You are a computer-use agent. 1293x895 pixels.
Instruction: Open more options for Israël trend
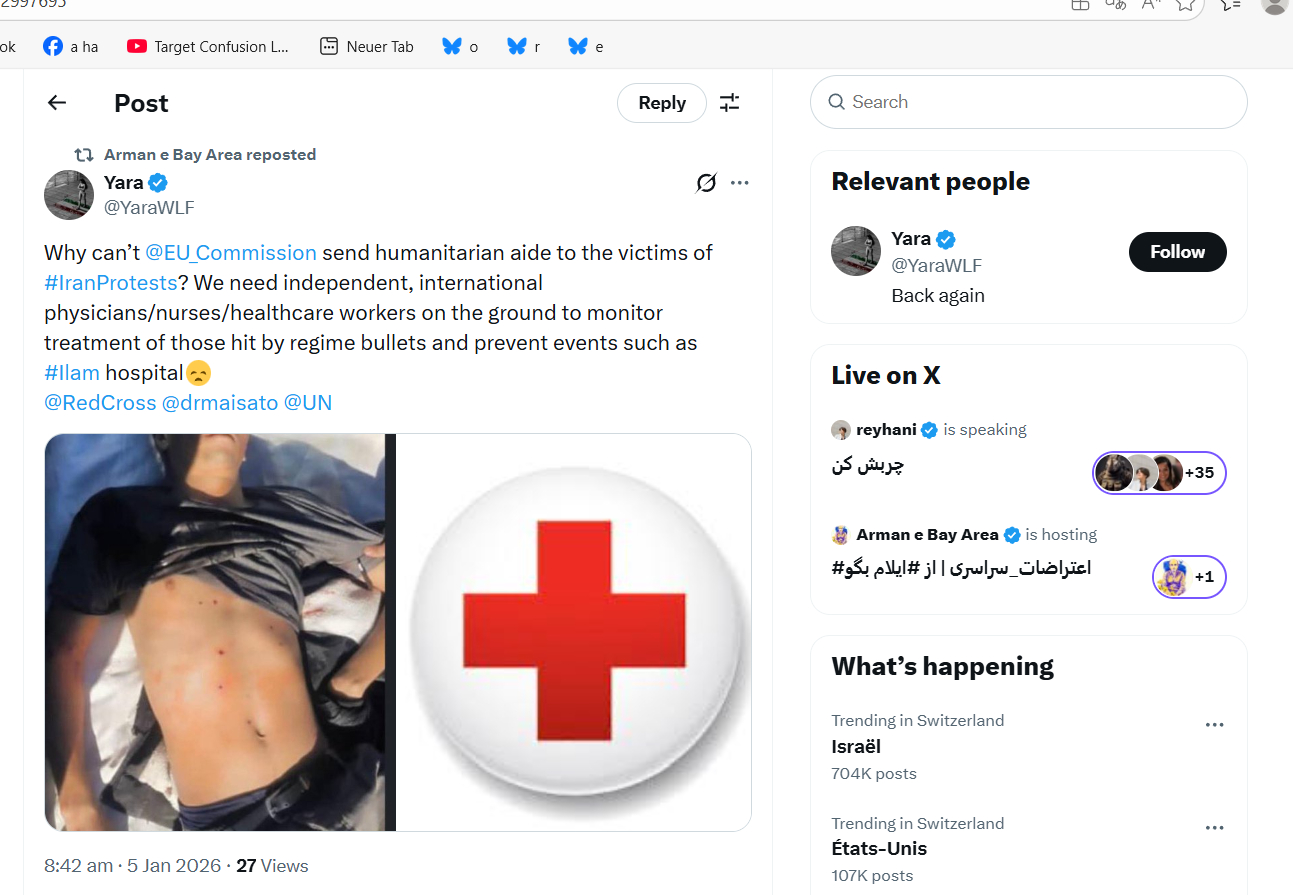click(1214, 725)
